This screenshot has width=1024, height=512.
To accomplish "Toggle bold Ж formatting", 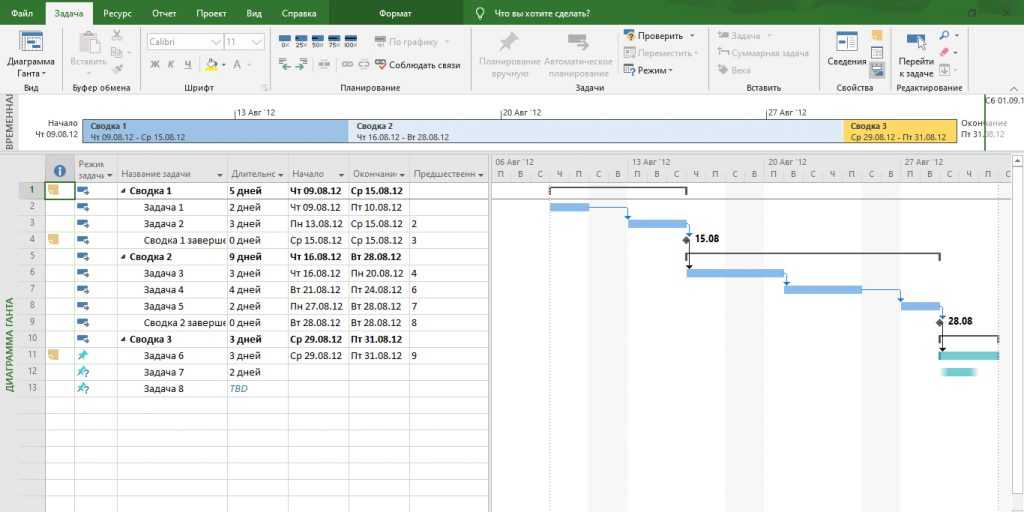I will [x=155, y=65].
